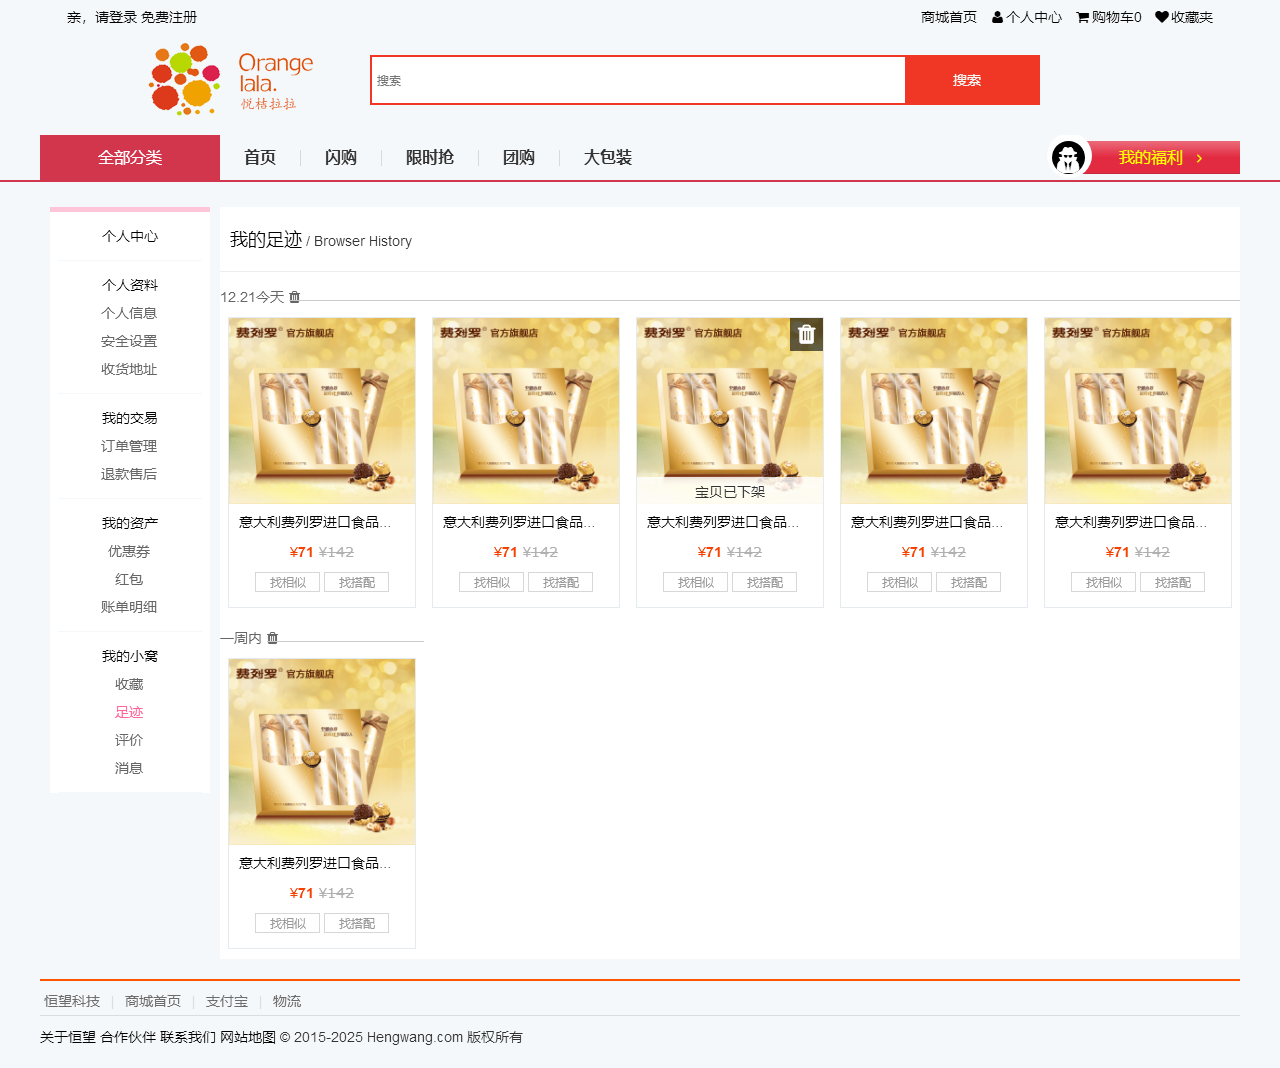The width and height of the screenshot is (1280, 1068).
Task: Click the trash icon beside 12.21今天
Action: click(x=294, y=297)
